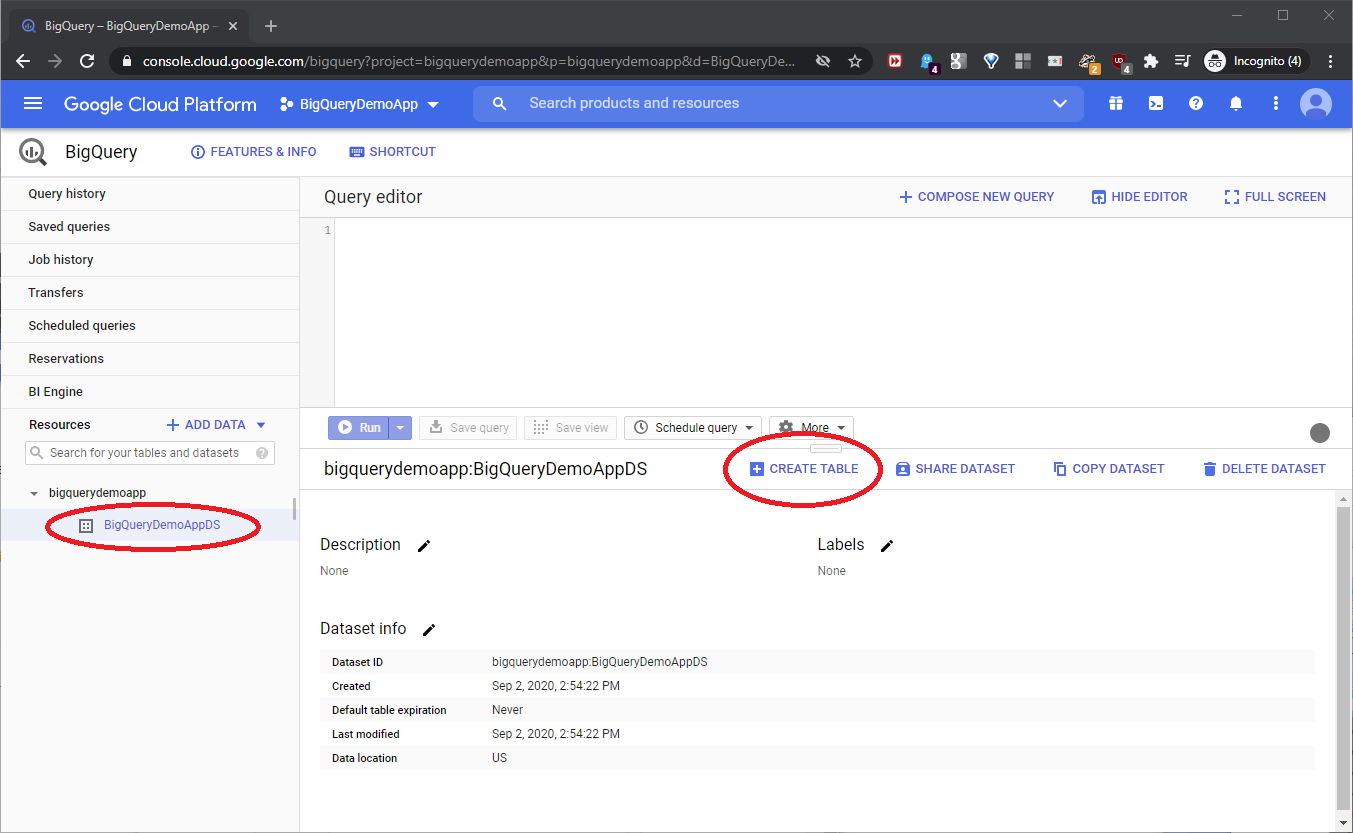
Task: Click the BigQueryDemoAppDS dataset icon
Action: (86, 526)
